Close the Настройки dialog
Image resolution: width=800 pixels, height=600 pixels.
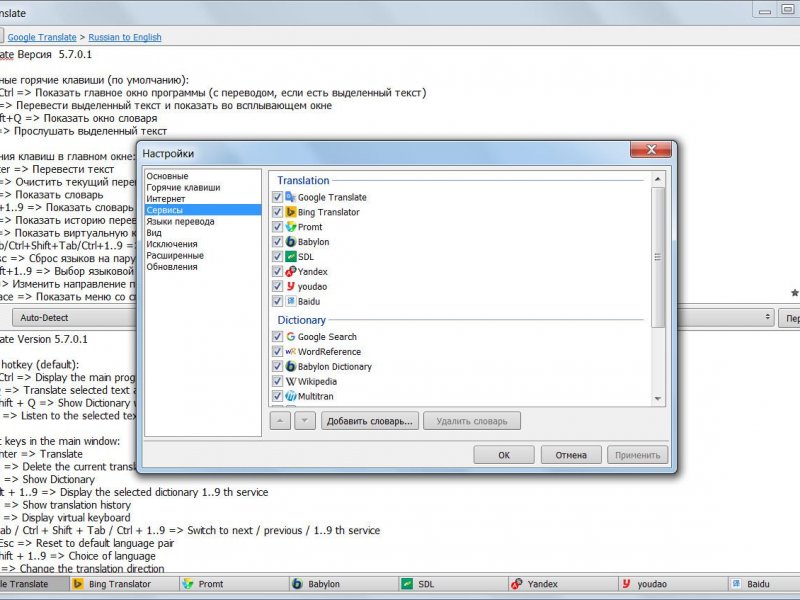pos(651,149)
